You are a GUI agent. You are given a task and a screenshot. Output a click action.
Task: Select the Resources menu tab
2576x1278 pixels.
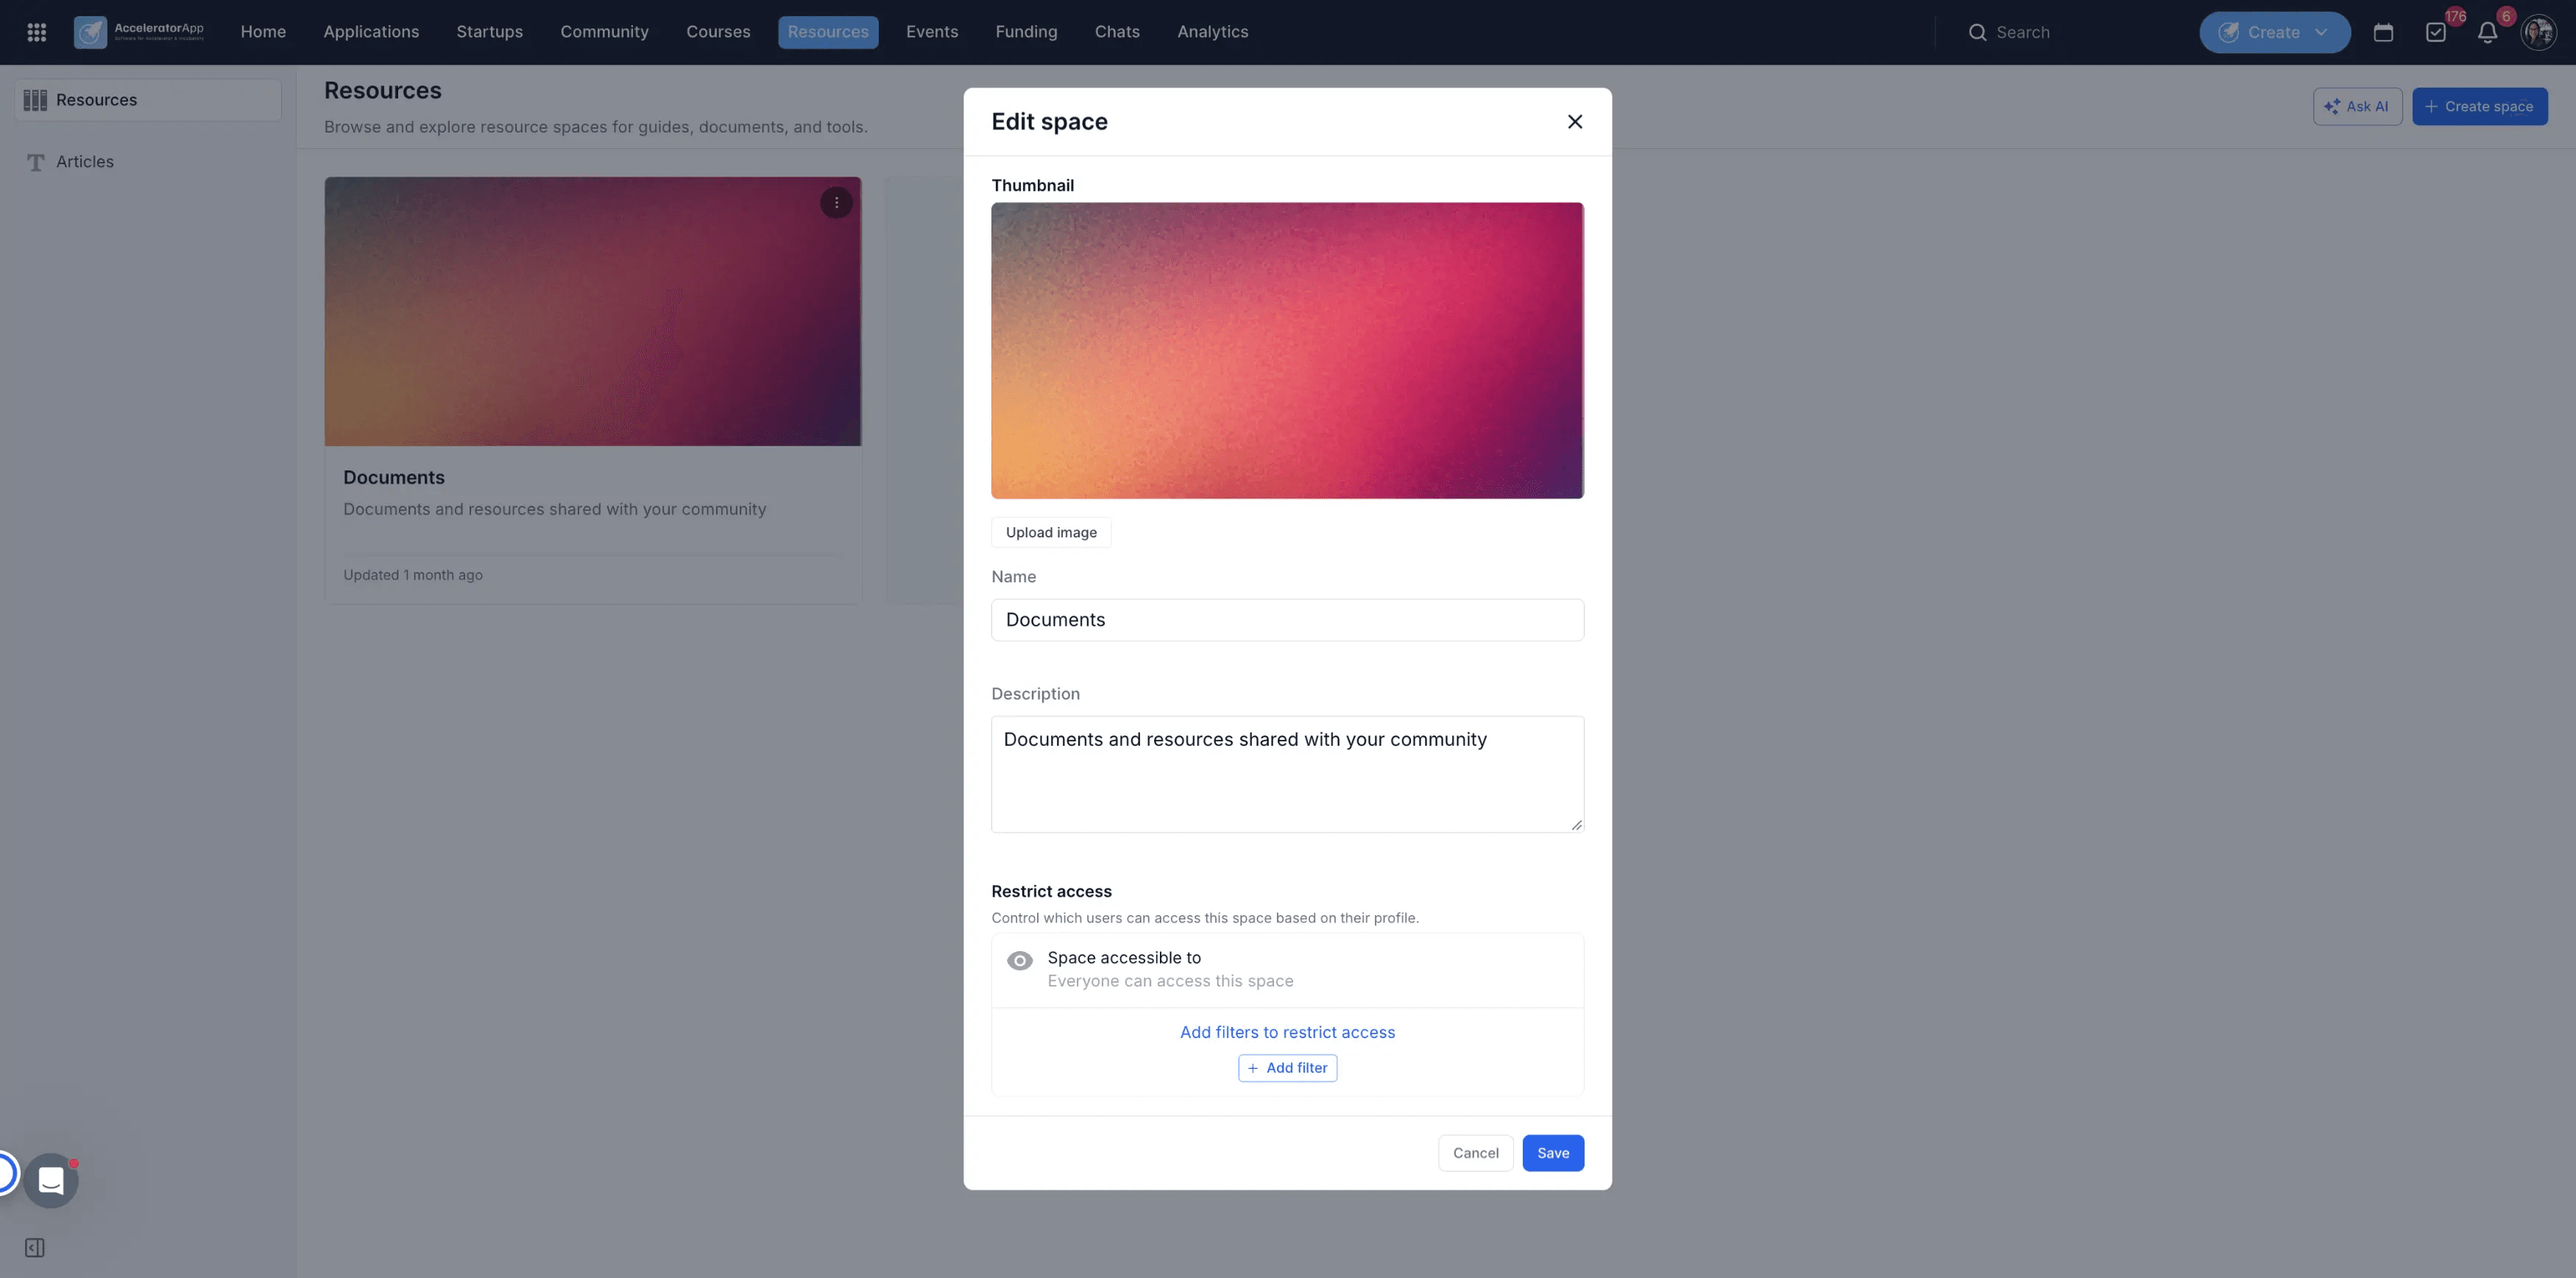point(828,32)
